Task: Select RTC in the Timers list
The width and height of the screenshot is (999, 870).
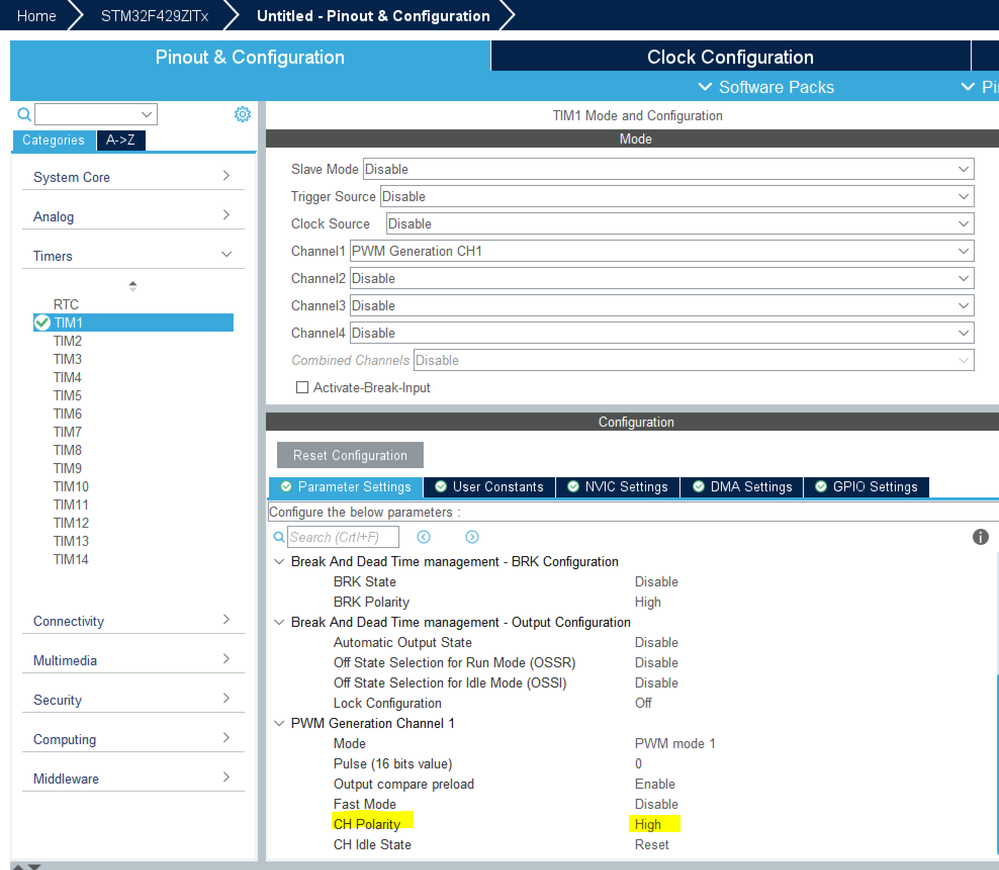Action: [x=66, y=304]
